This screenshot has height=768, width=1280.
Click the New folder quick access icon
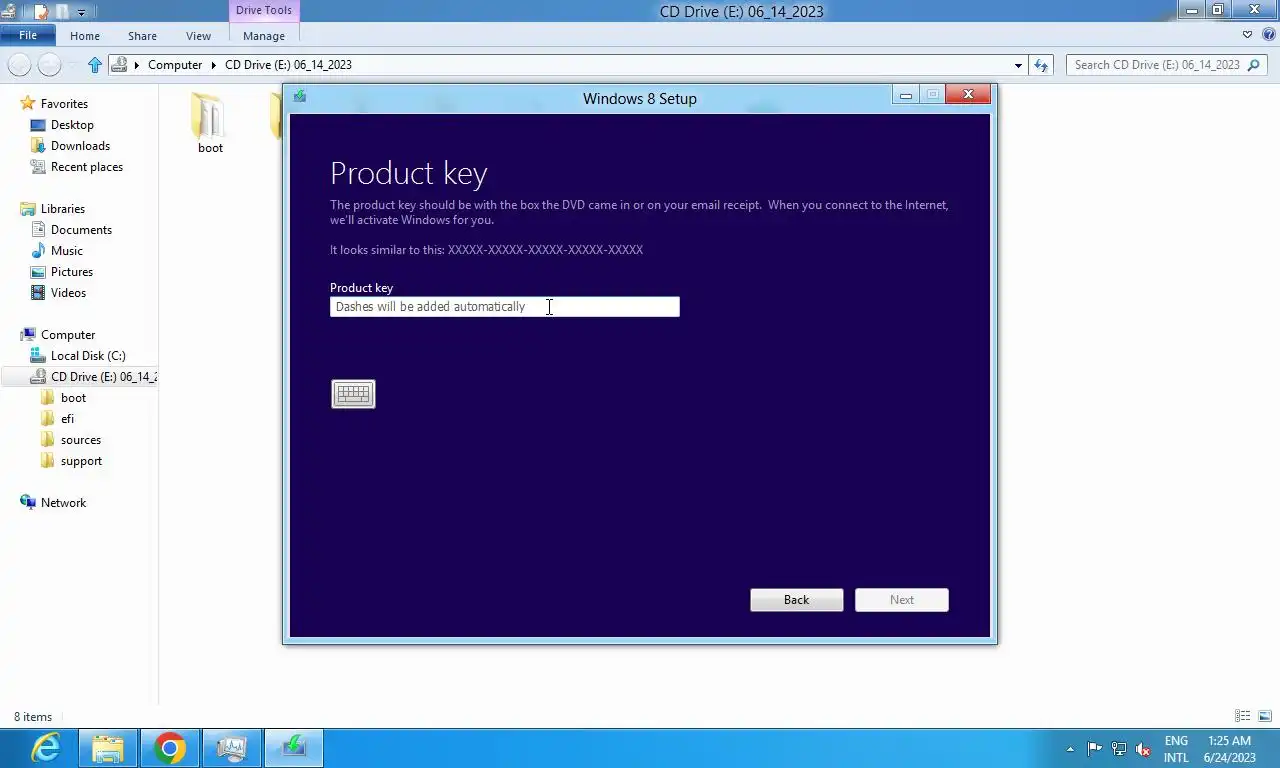pos(61,12)
